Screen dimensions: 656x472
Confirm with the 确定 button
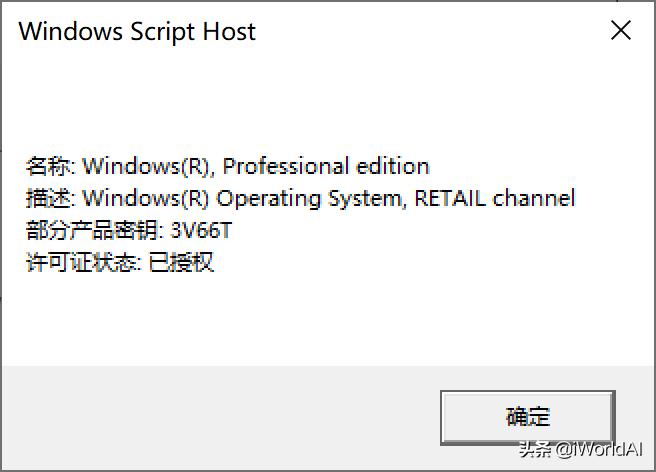pyautogui.click(x=528, y=417)
